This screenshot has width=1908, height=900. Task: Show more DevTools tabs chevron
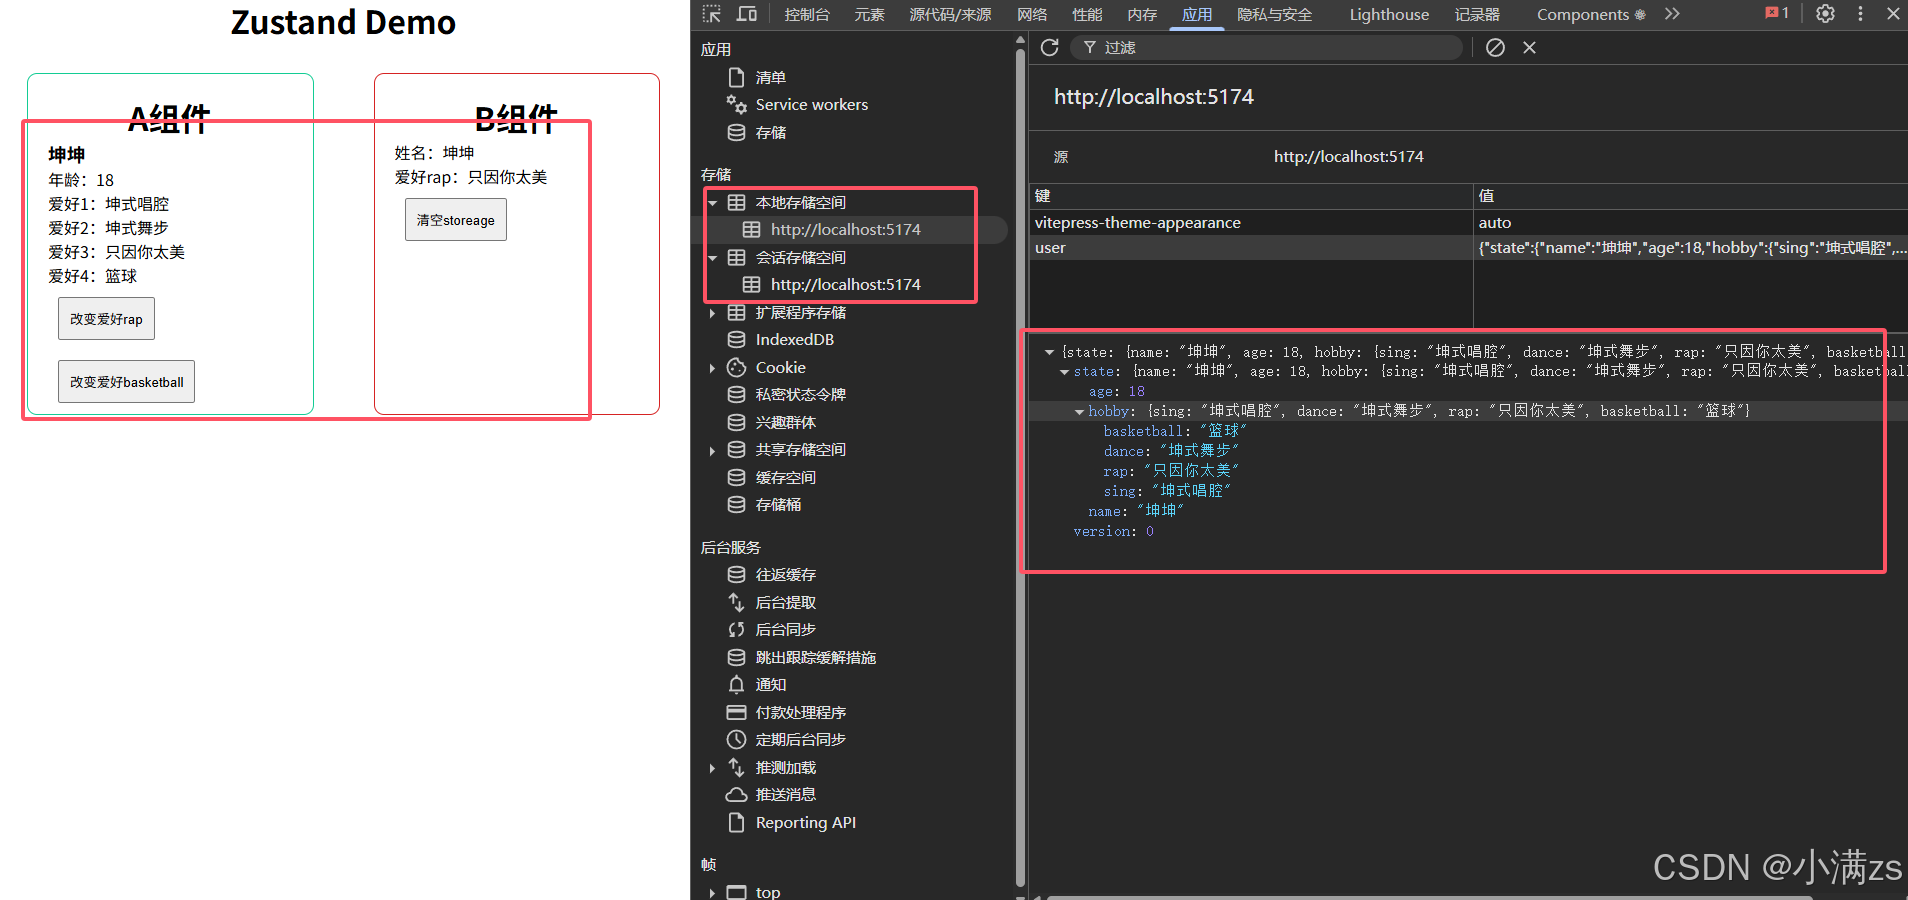click(1672, 14)
